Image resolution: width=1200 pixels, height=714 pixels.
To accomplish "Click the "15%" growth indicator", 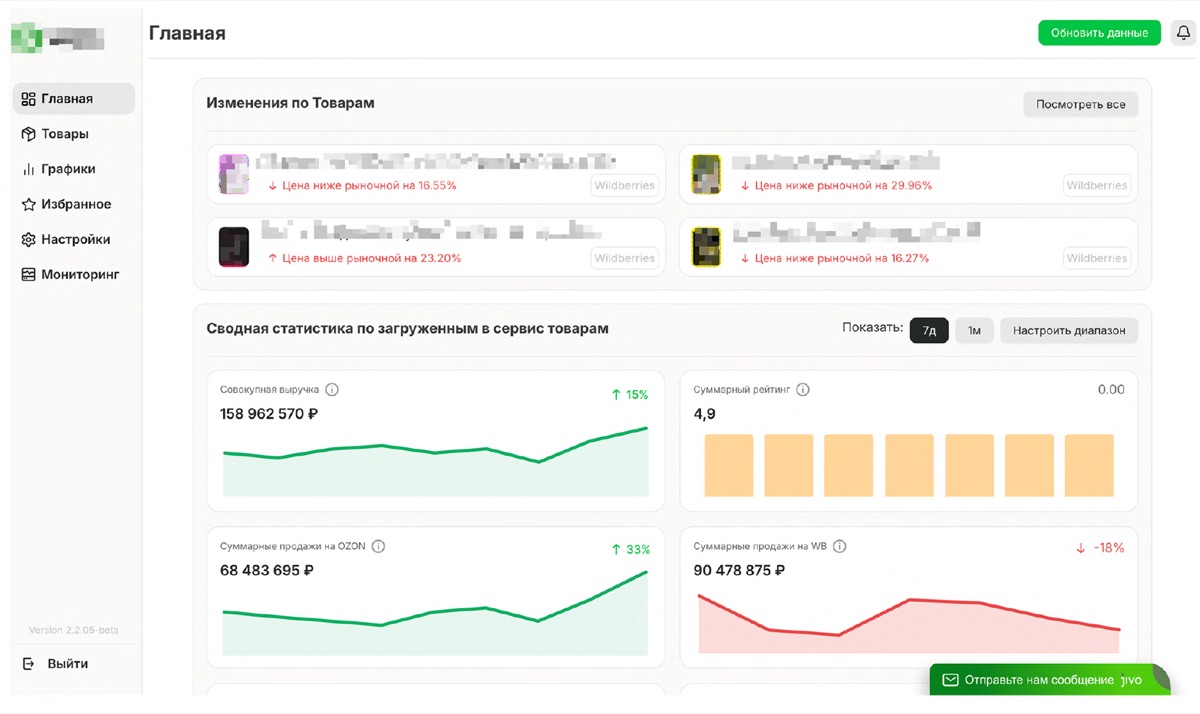I will [x=629, y=394].
